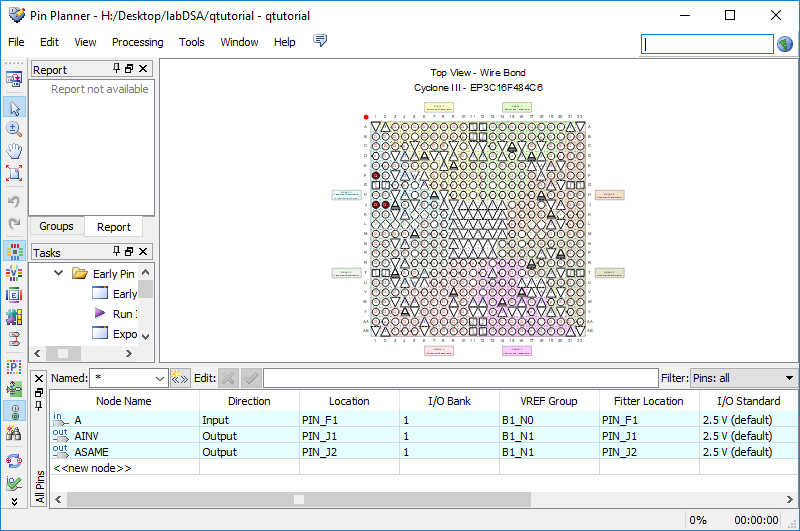Viewport: 800px width, 531px height.
Task: Sort by Node Name column header
Action: 124,401
